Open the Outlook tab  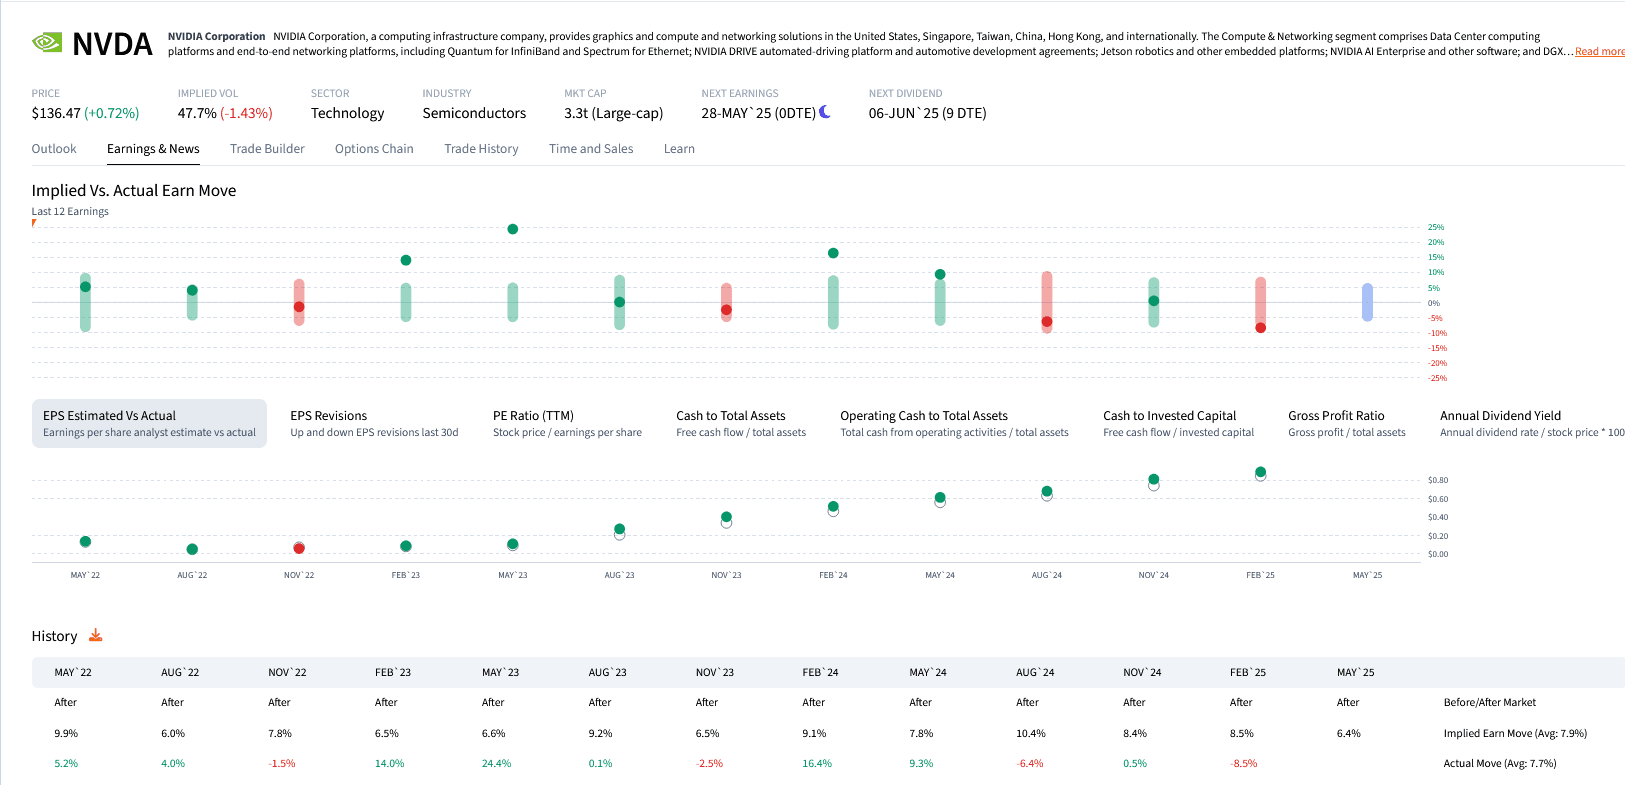pos(54,149)
